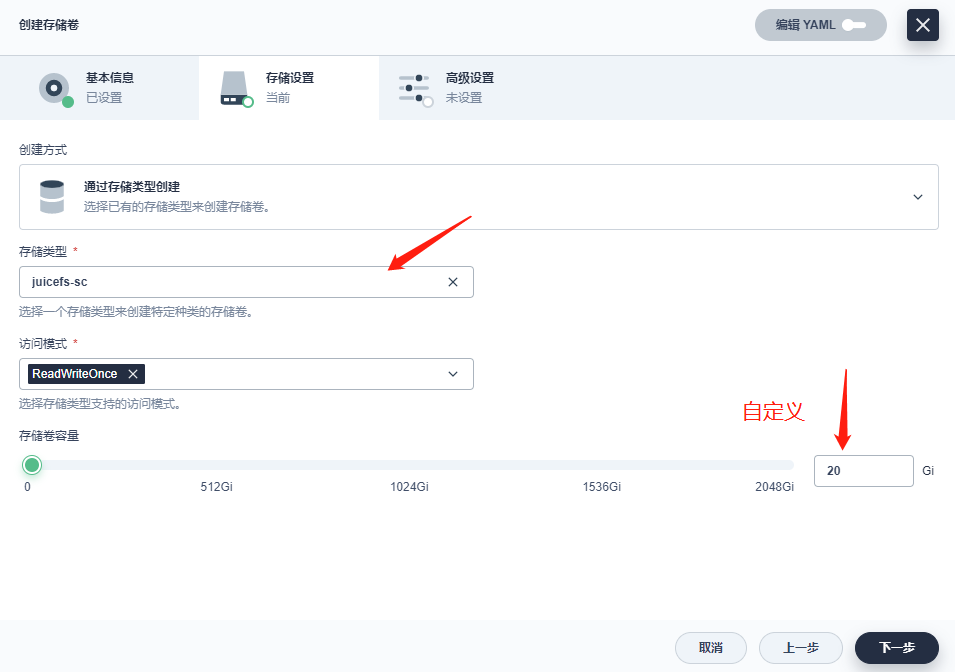This screenshot has width=955, height=672.
Task: Open the 高级设置 step tab
Action: coord(469,88)
